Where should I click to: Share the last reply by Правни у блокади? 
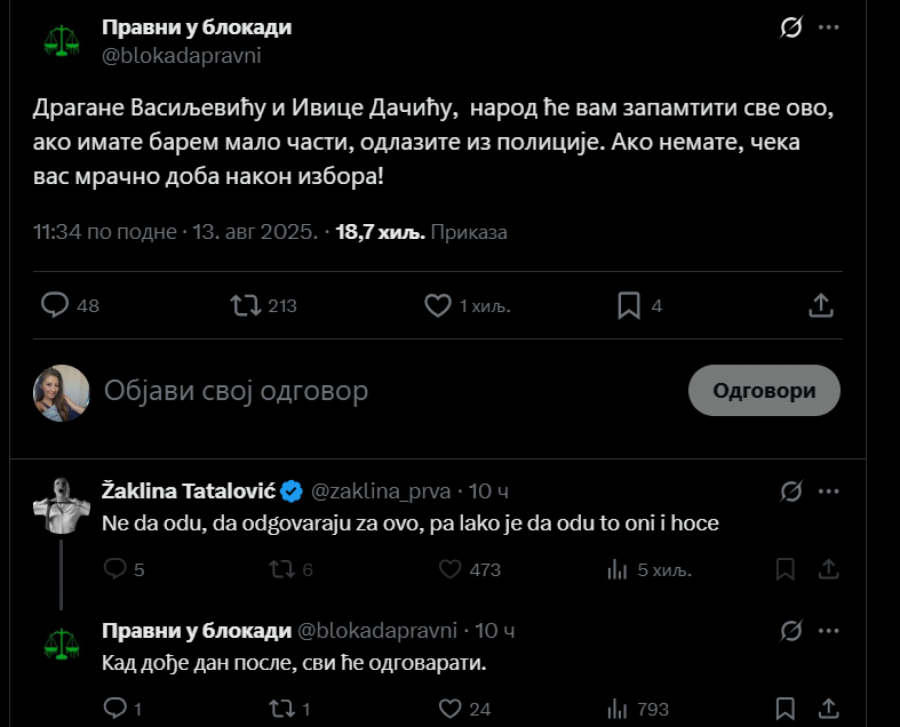[x=828, y=709]
